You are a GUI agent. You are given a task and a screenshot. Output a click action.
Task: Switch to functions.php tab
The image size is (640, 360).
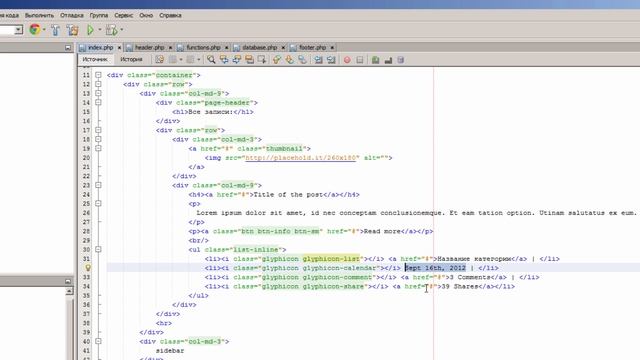point(203,48)
